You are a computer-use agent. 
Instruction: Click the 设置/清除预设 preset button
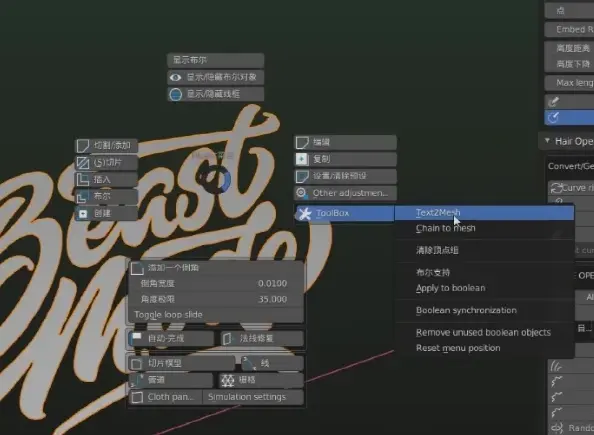tap(345, 176)
